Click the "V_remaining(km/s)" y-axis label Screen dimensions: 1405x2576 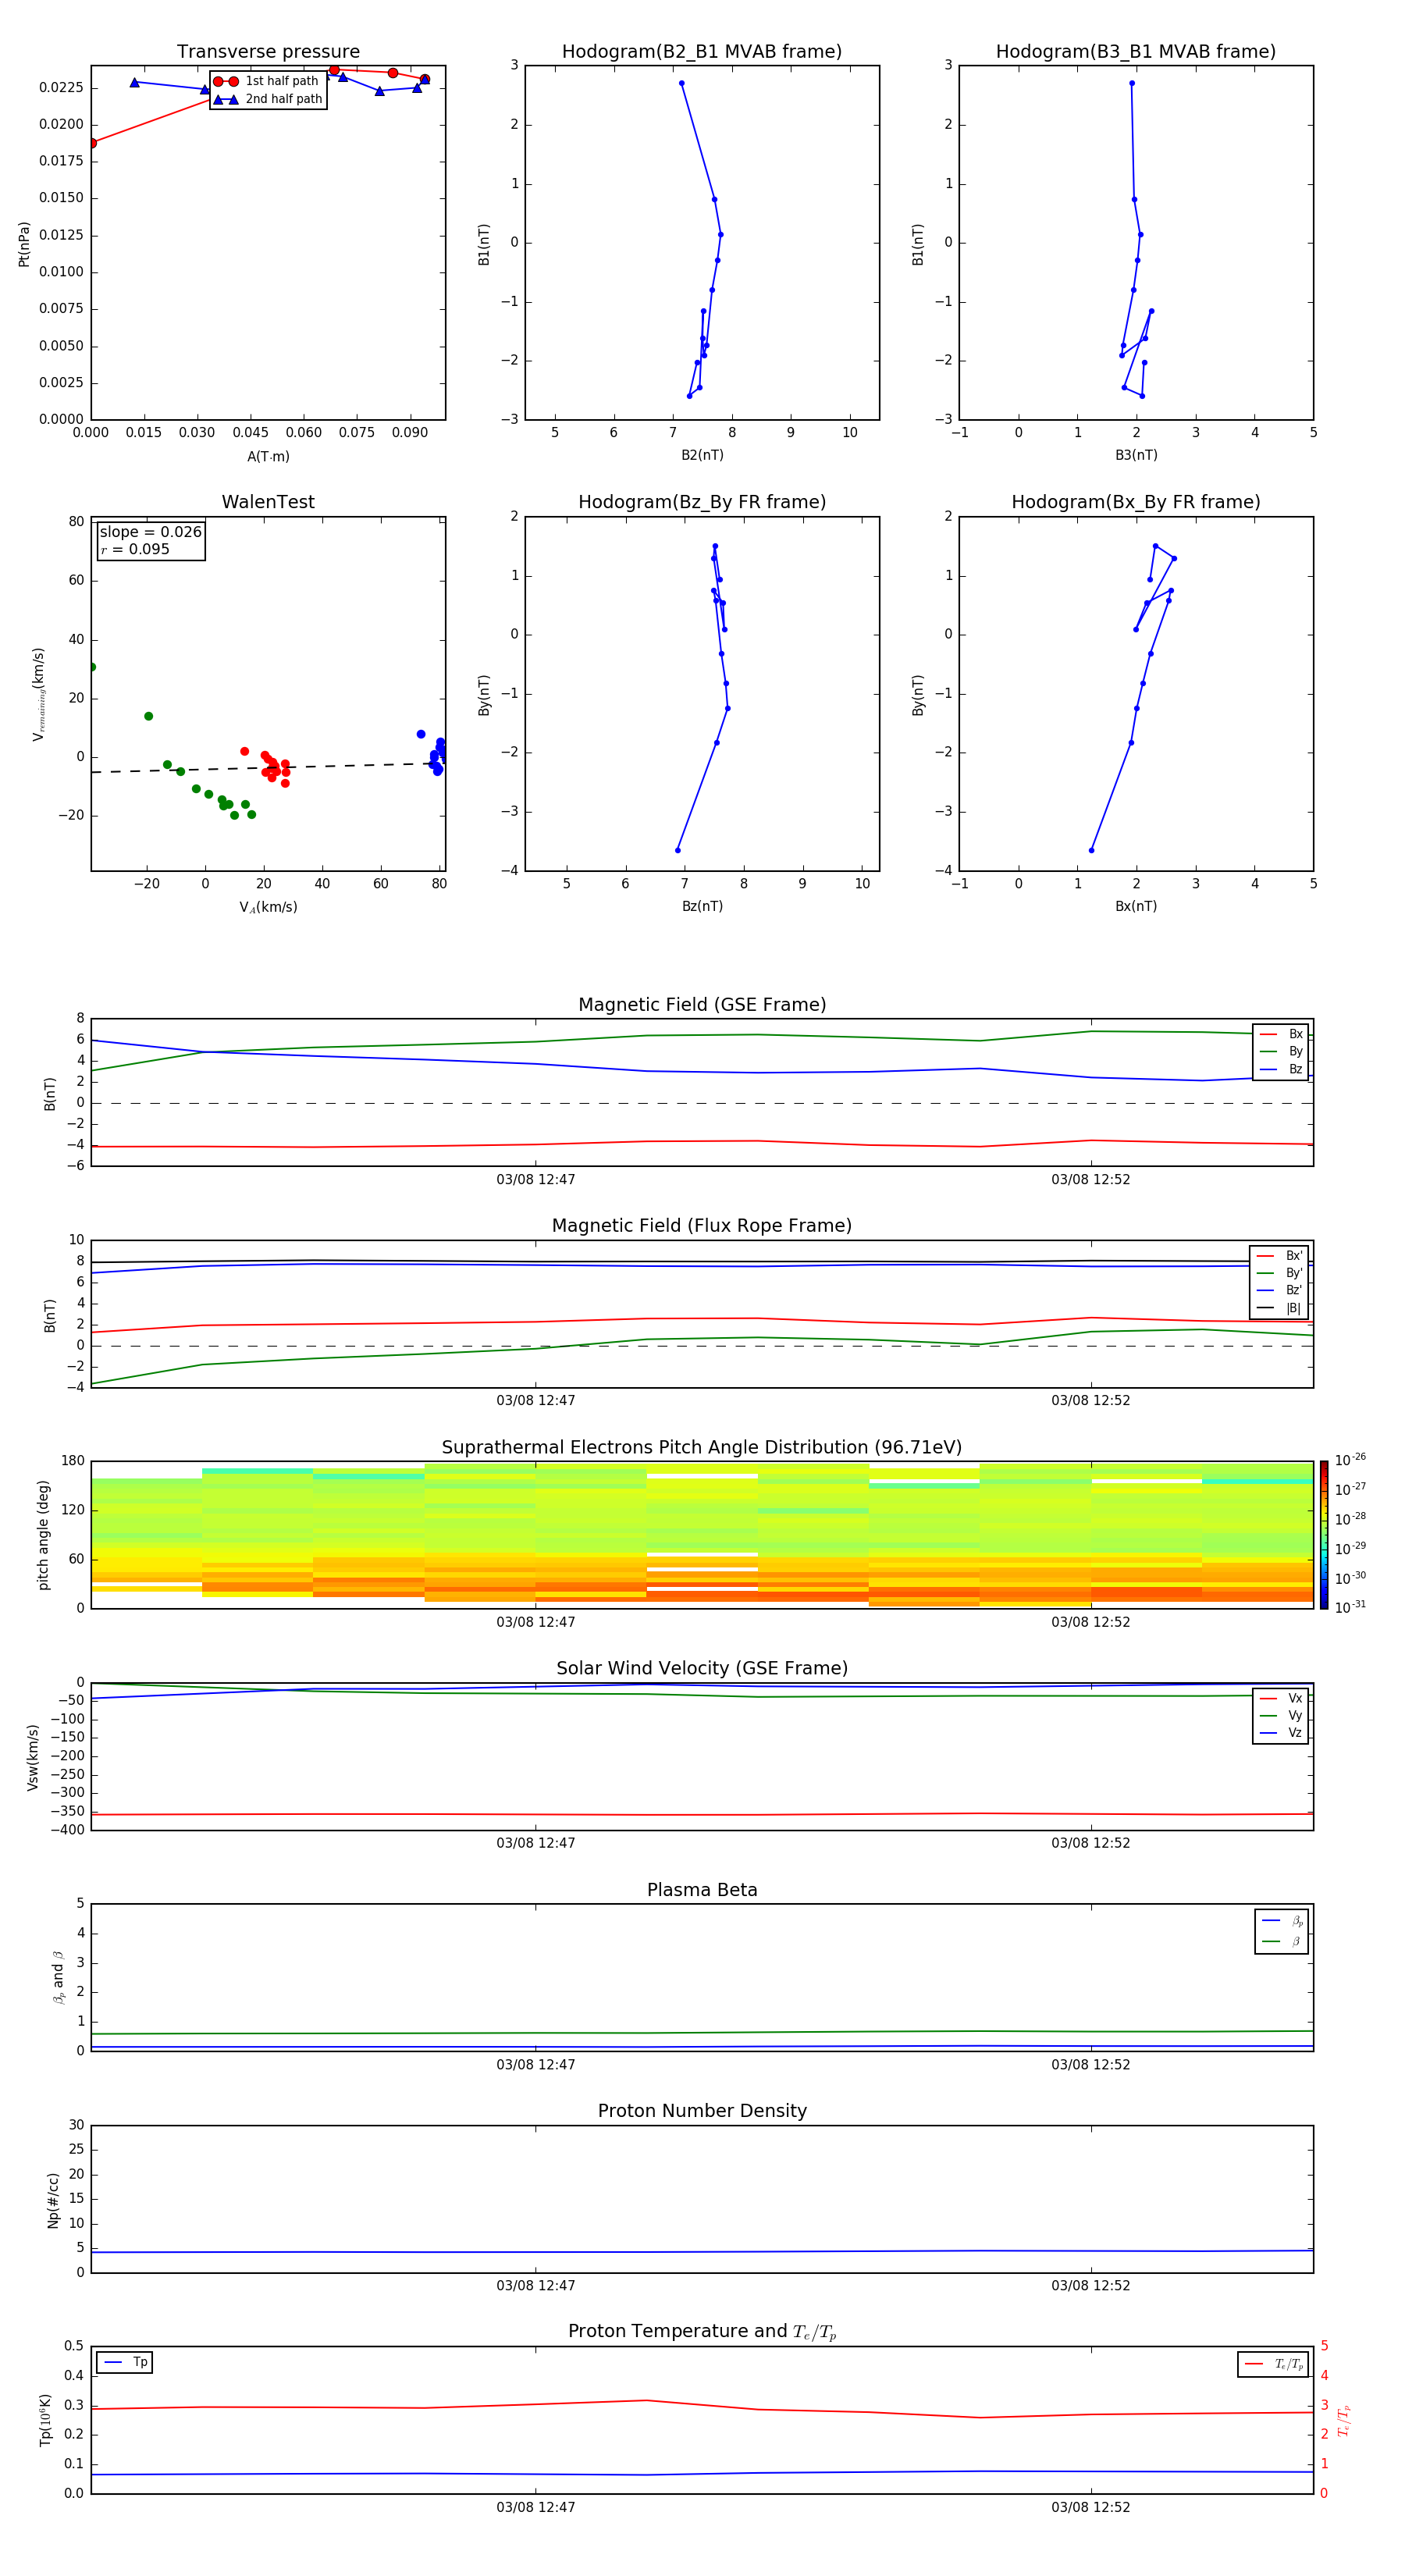38,694
